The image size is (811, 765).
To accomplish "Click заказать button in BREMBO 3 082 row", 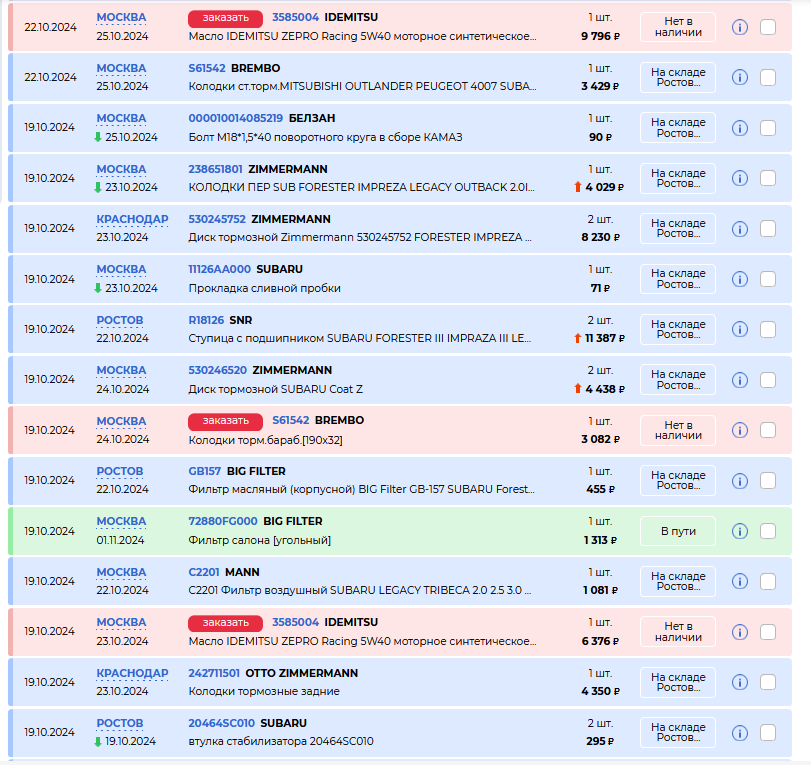I will pyautogui.click(x=226, y=421).
